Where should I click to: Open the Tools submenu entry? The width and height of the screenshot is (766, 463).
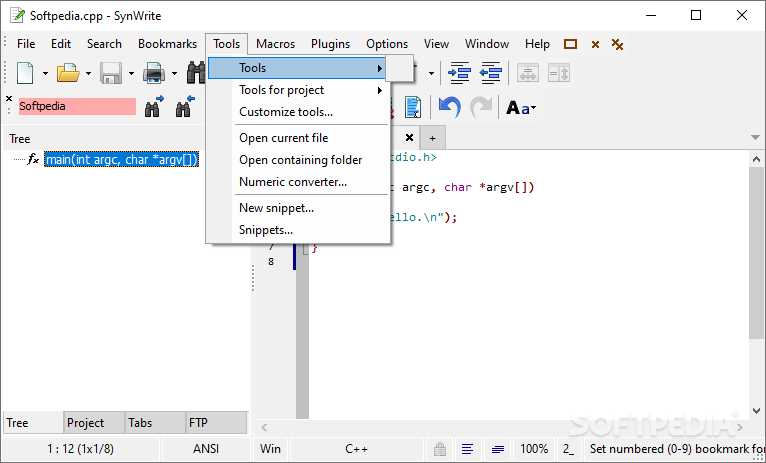297,68
